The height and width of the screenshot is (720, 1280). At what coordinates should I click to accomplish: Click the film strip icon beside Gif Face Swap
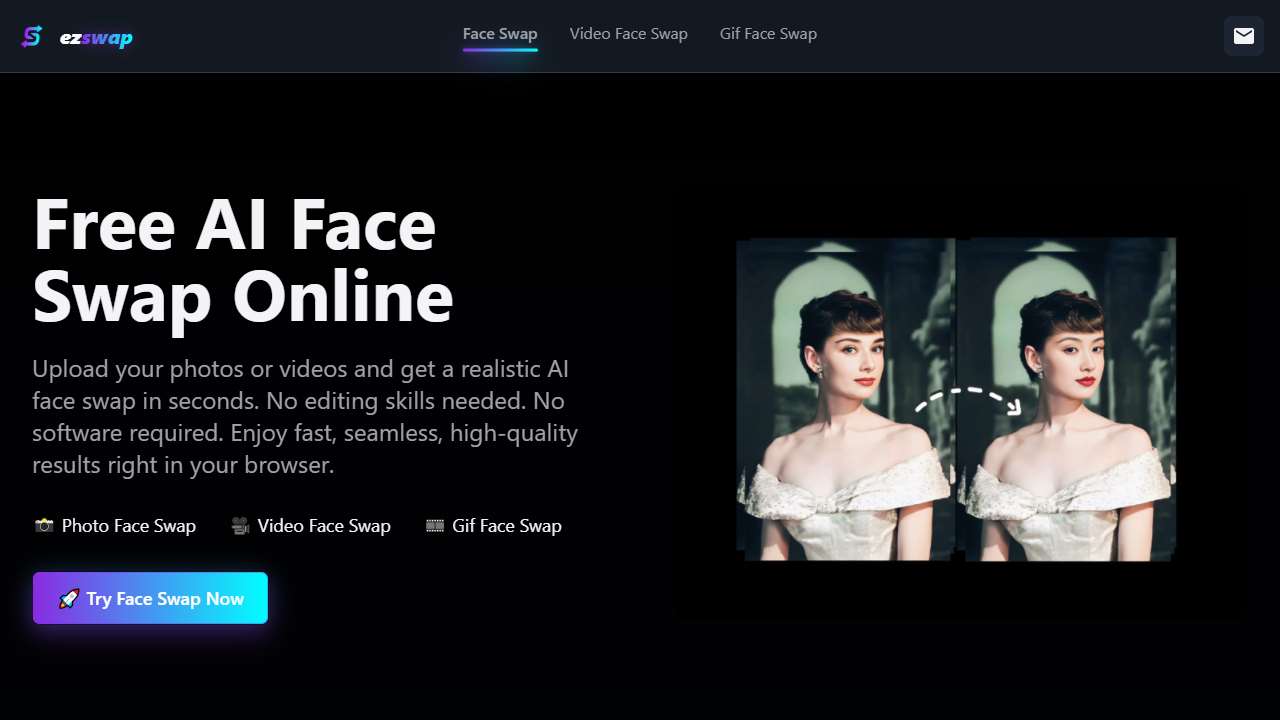point(435,526)
